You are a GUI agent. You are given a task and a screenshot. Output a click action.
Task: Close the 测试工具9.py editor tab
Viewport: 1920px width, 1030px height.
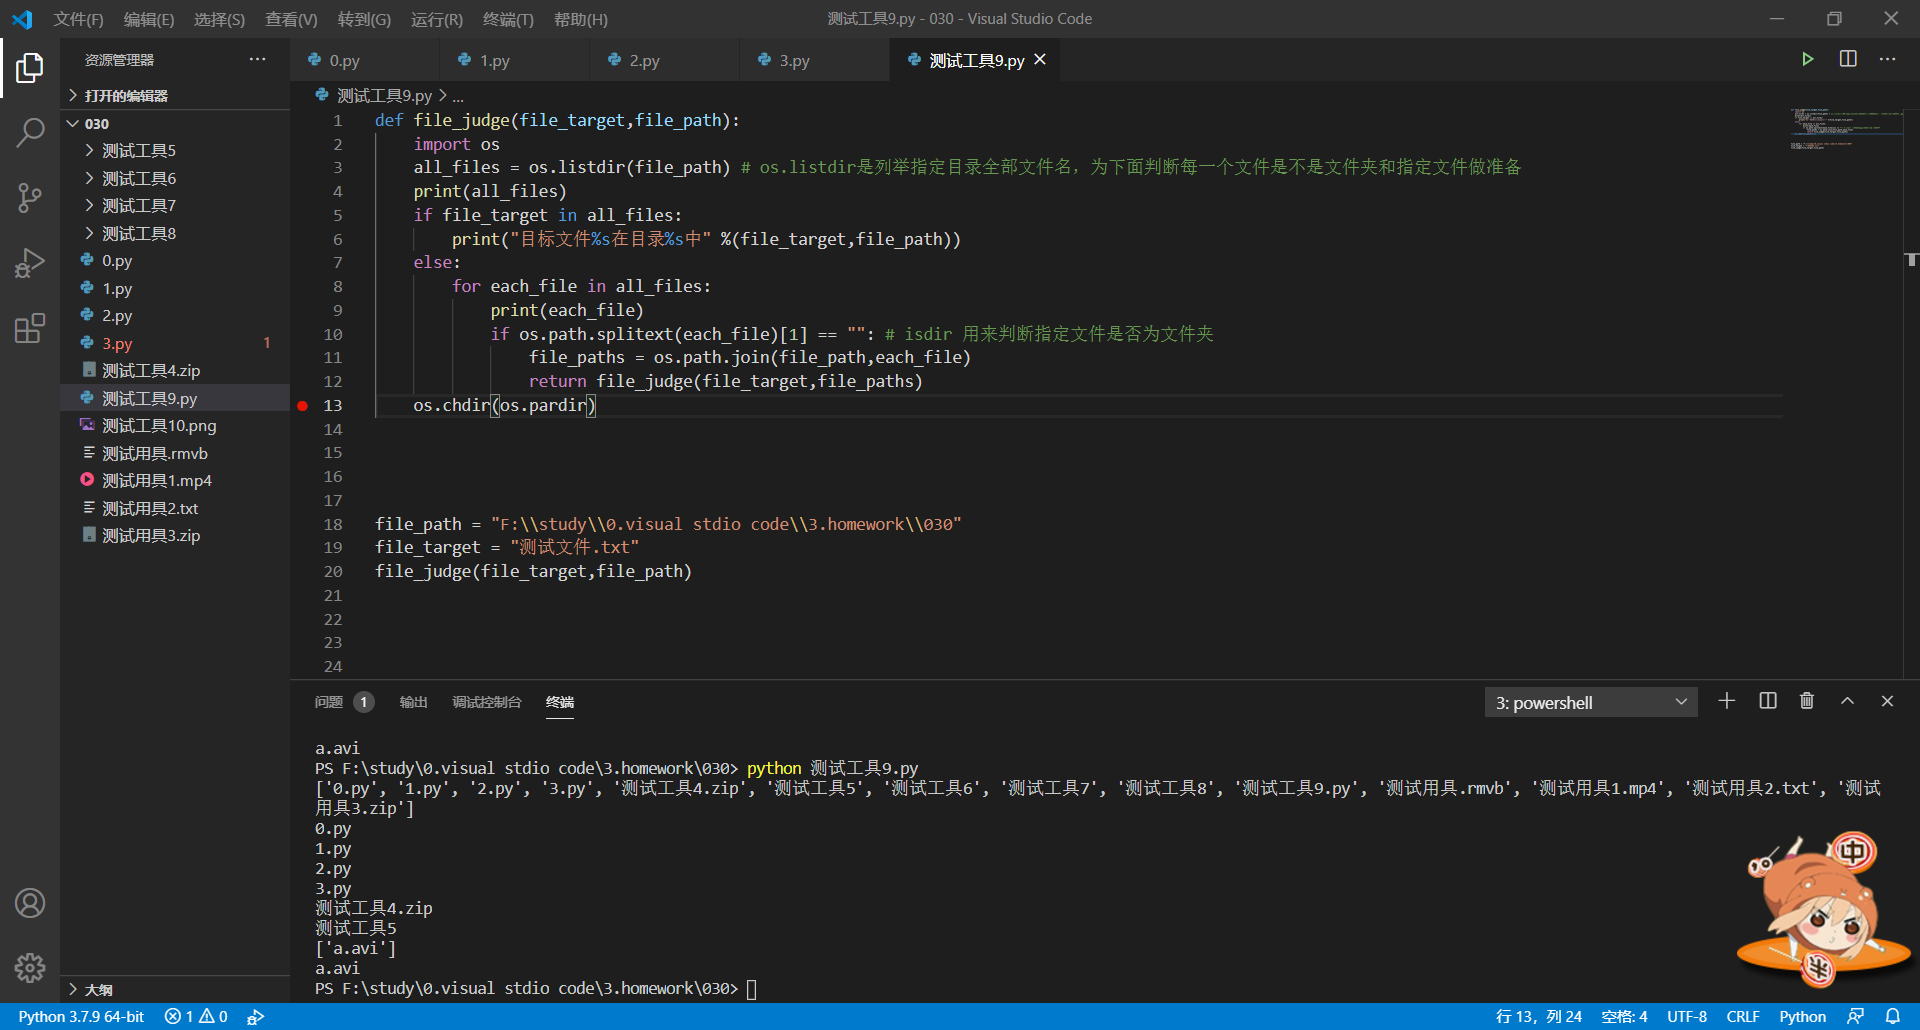click(1040, 60)
